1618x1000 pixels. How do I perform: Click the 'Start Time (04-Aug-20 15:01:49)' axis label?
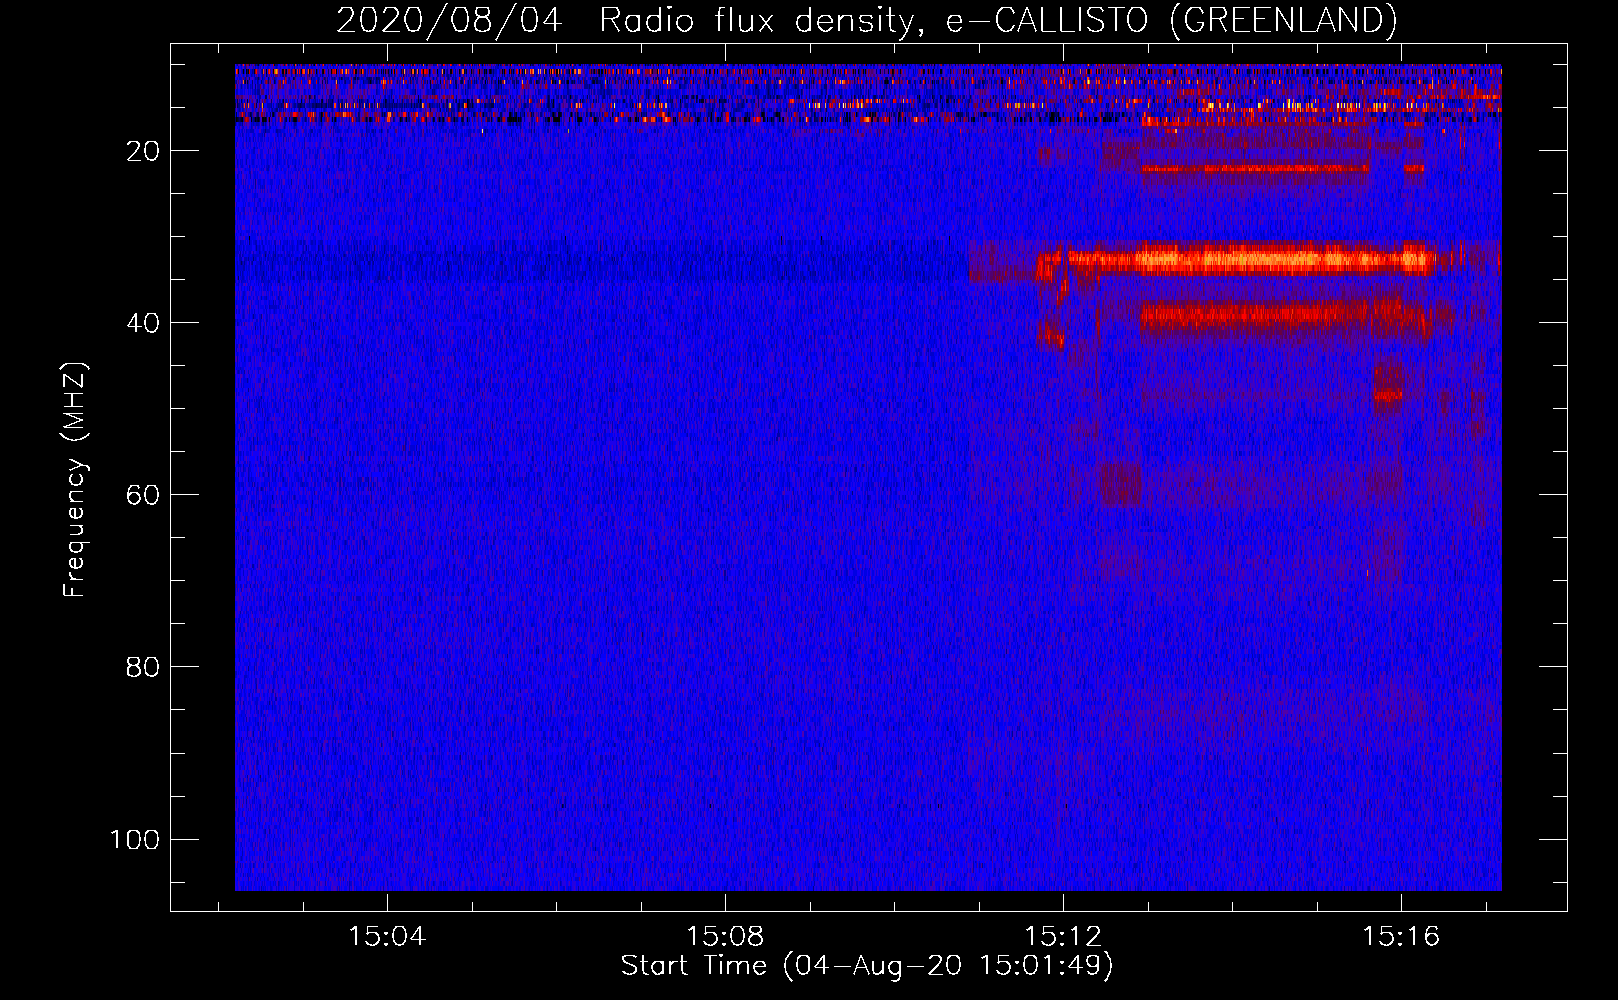click(867, 966)
